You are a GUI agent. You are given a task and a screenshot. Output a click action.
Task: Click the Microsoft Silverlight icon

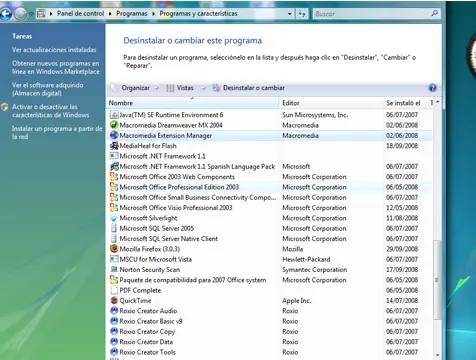point(114,218)
